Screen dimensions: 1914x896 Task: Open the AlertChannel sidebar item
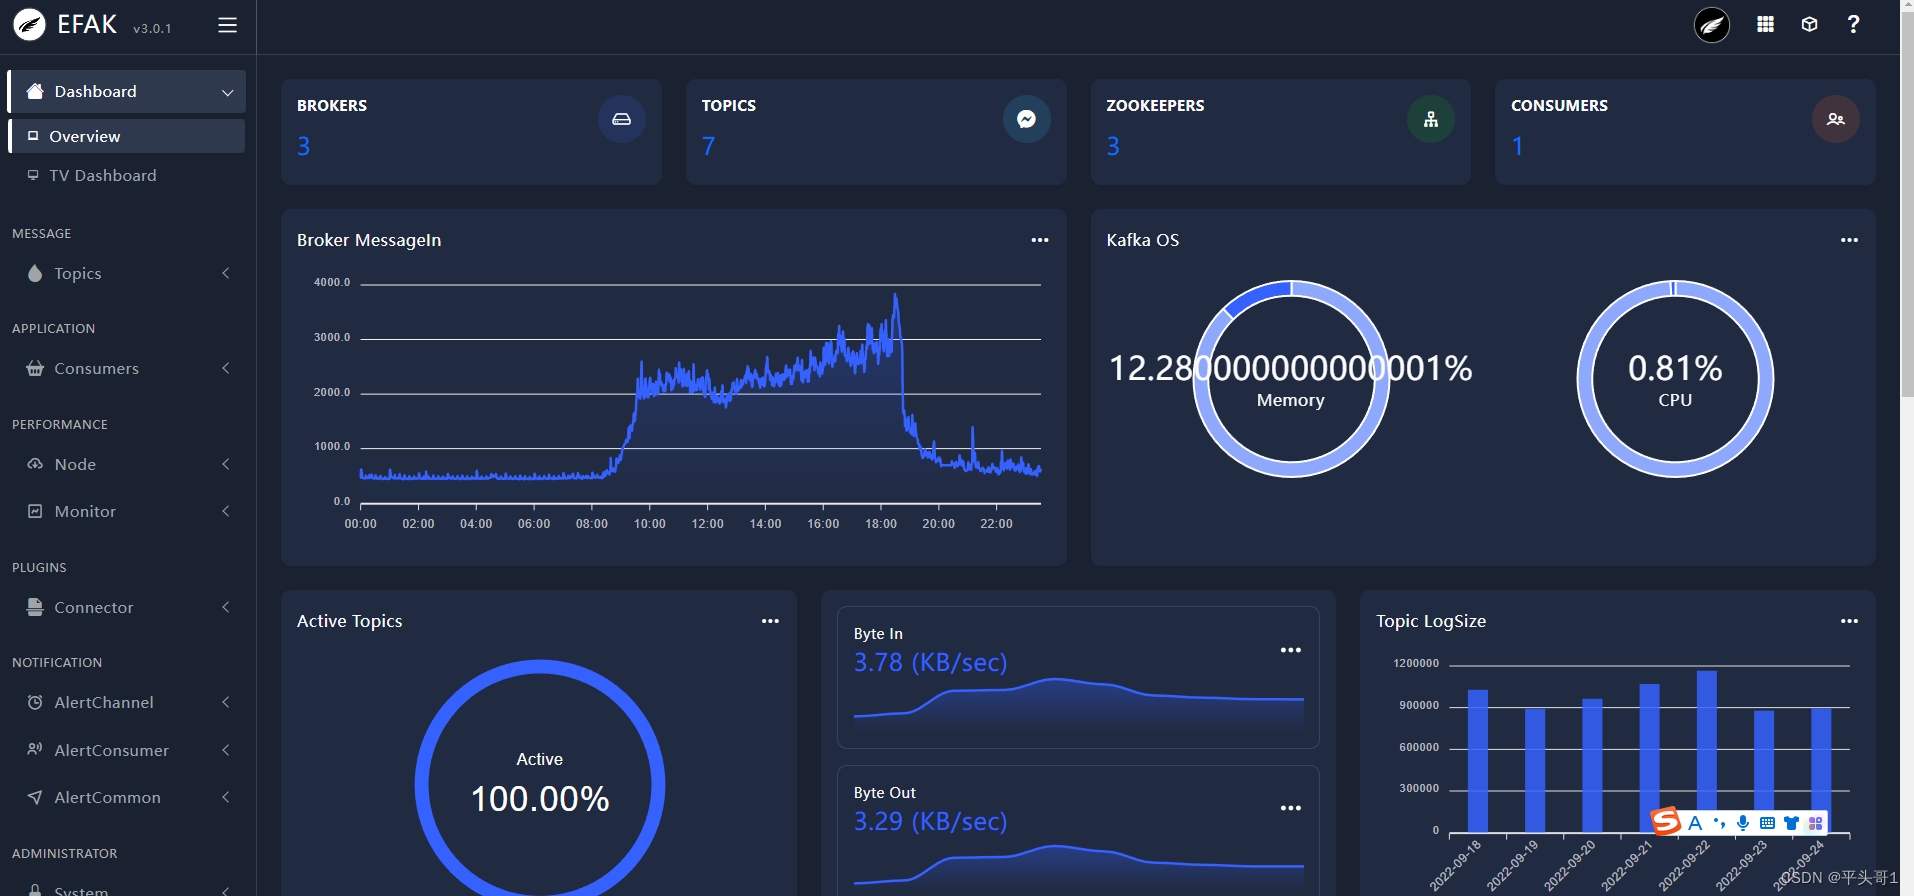tap(127, 702)
